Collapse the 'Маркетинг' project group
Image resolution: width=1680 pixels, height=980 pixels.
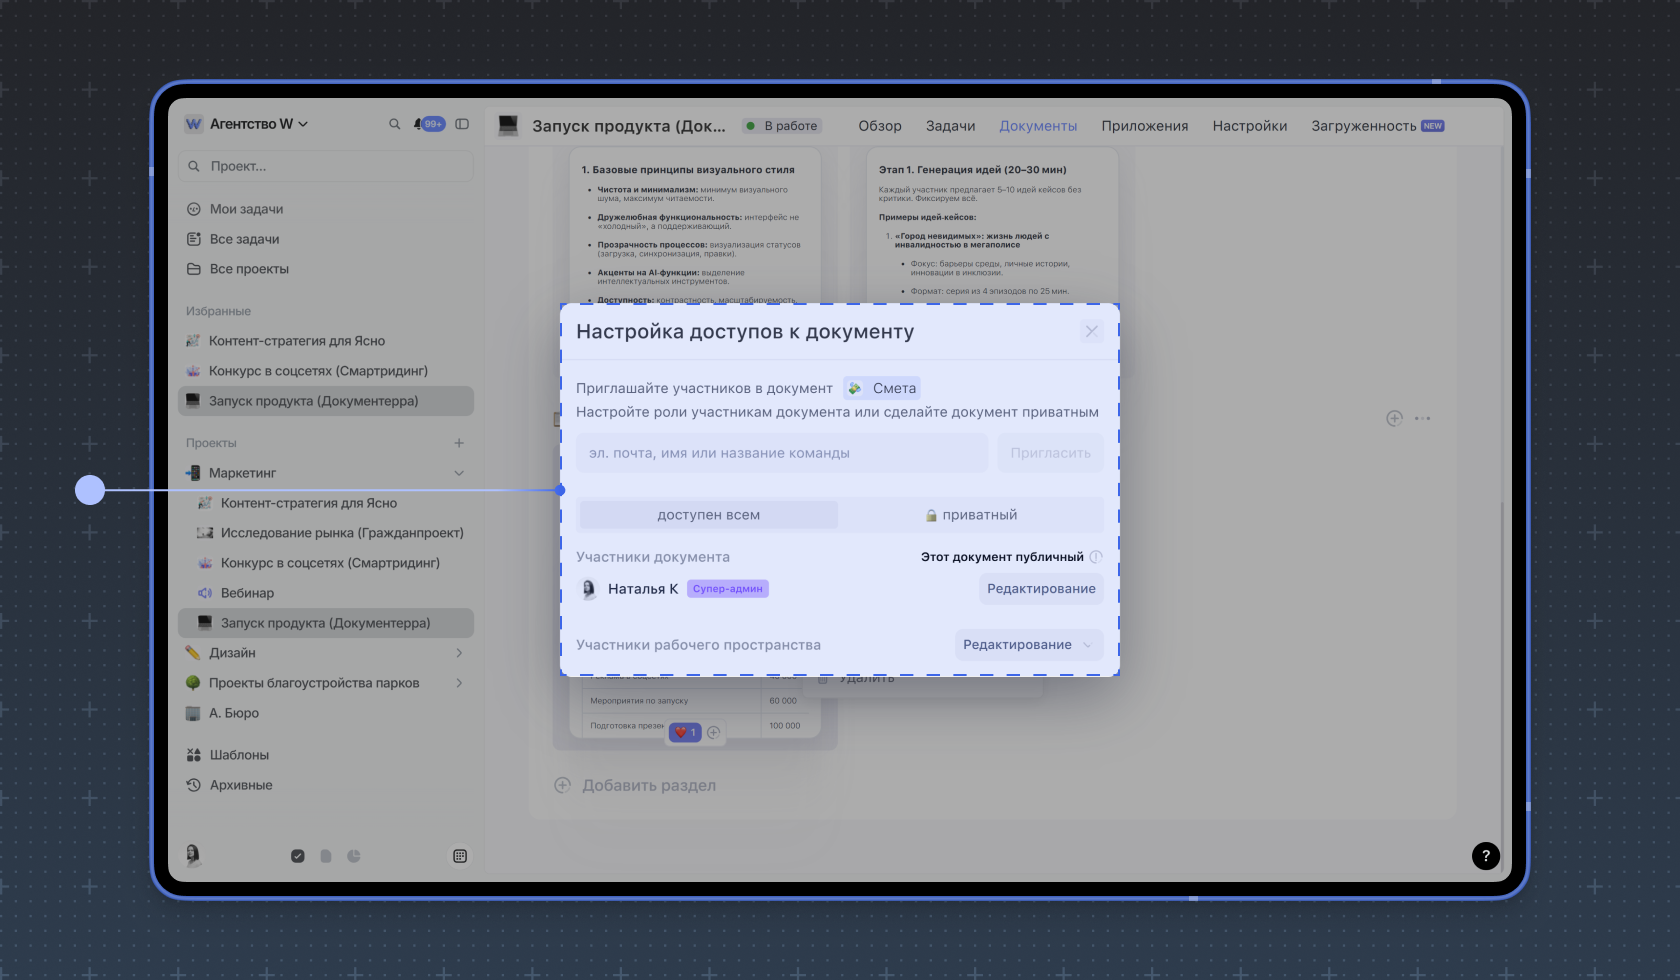click(x=459, y=473)
